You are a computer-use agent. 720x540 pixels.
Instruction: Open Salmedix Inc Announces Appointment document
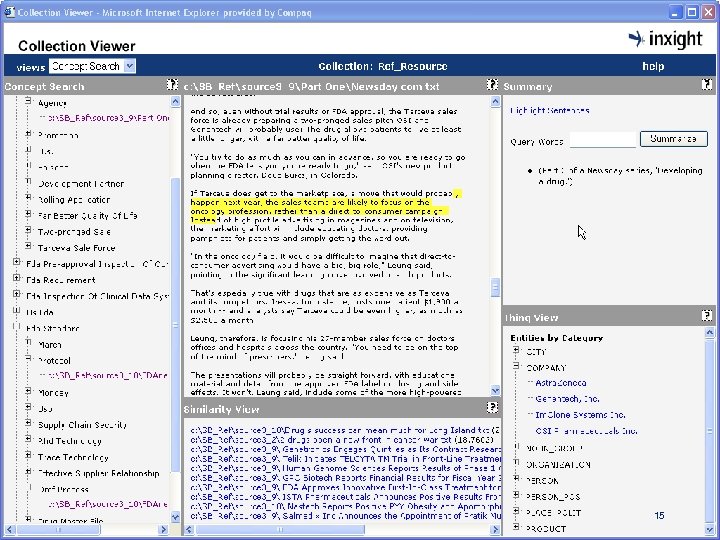tap(345, 516)
